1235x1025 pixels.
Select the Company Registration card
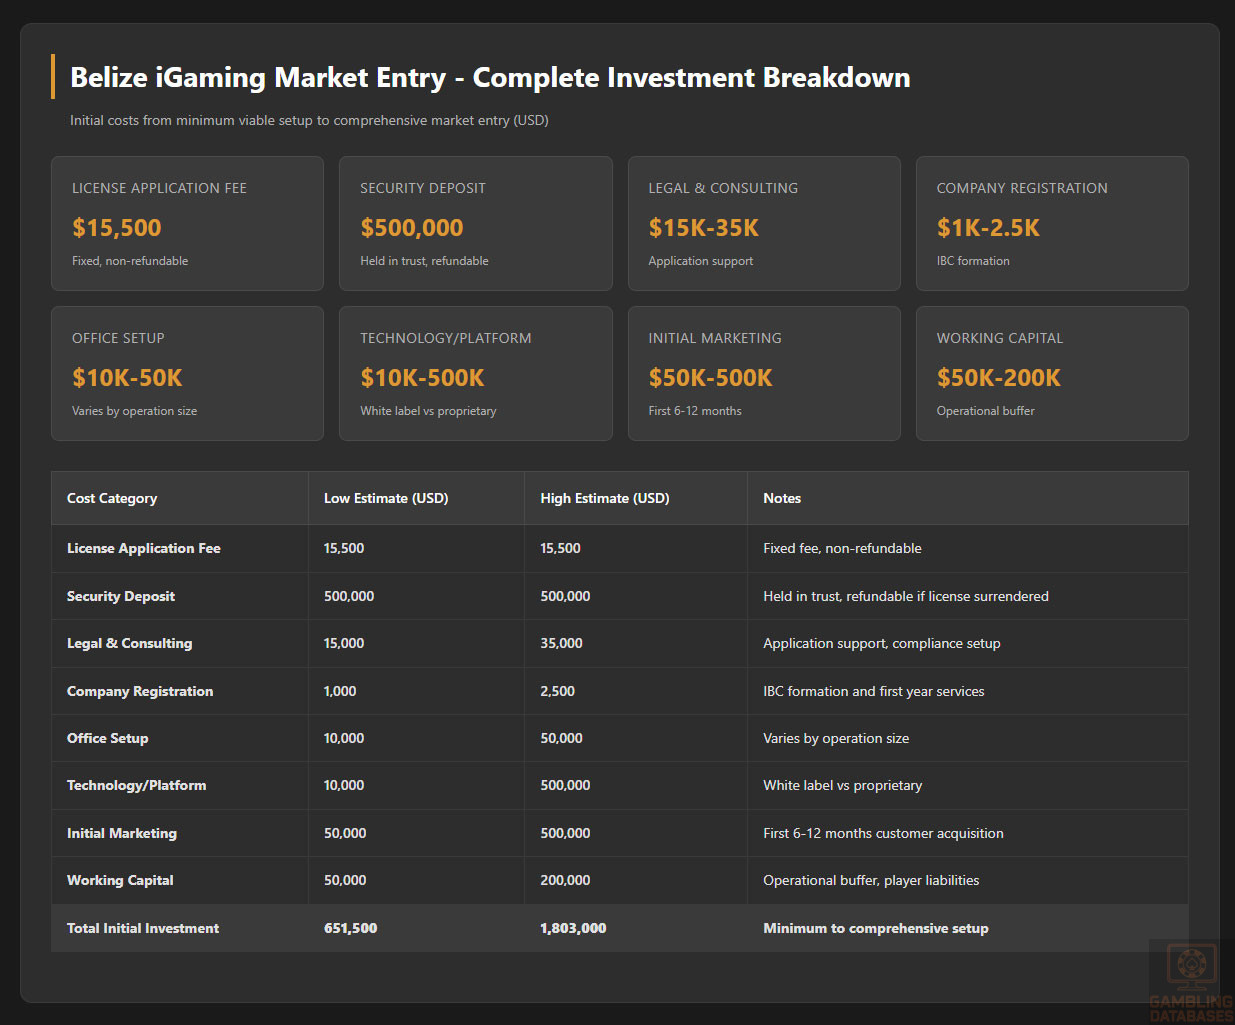[x=1051, y=223]
